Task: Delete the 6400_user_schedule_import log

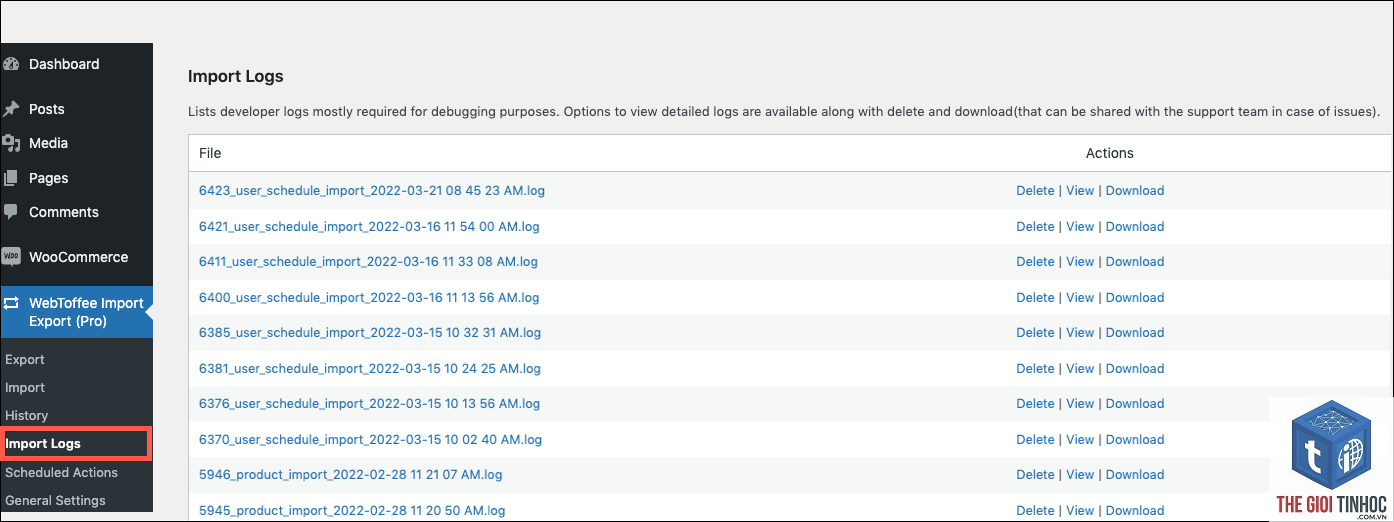Action: [x=1035, y=297]
